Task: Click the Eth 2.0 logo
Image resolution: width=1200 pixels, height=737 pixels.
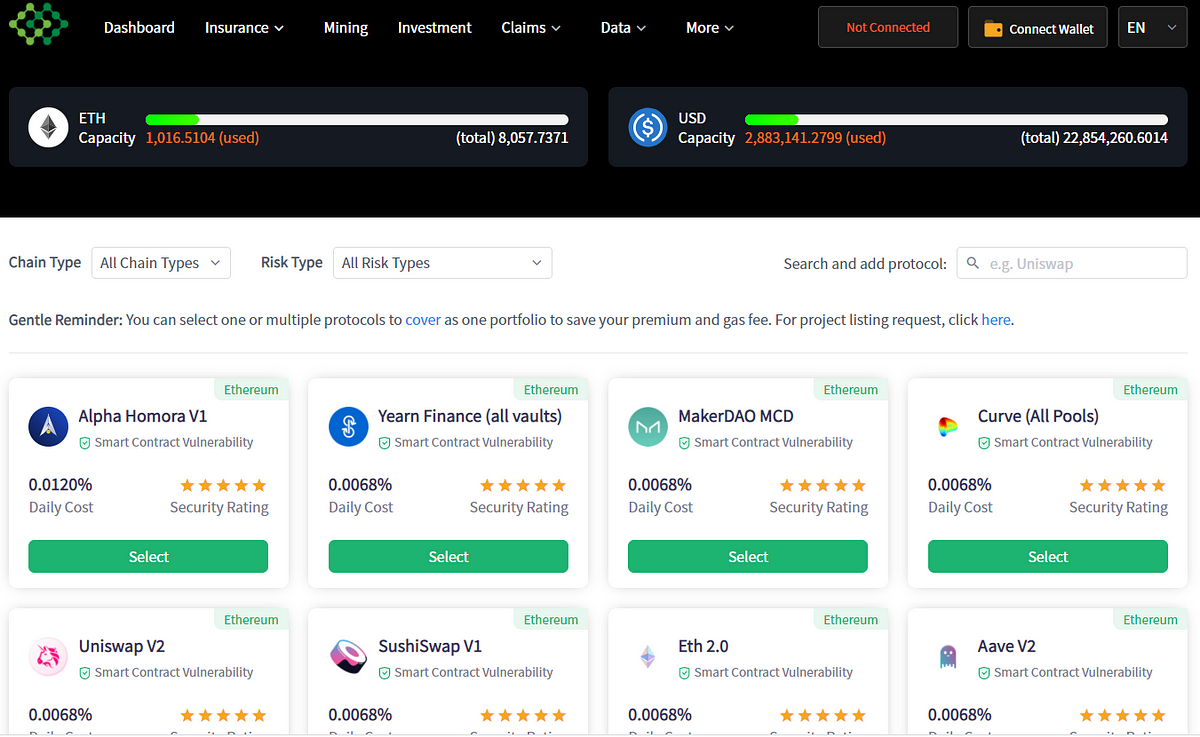Action: [648, 657]
